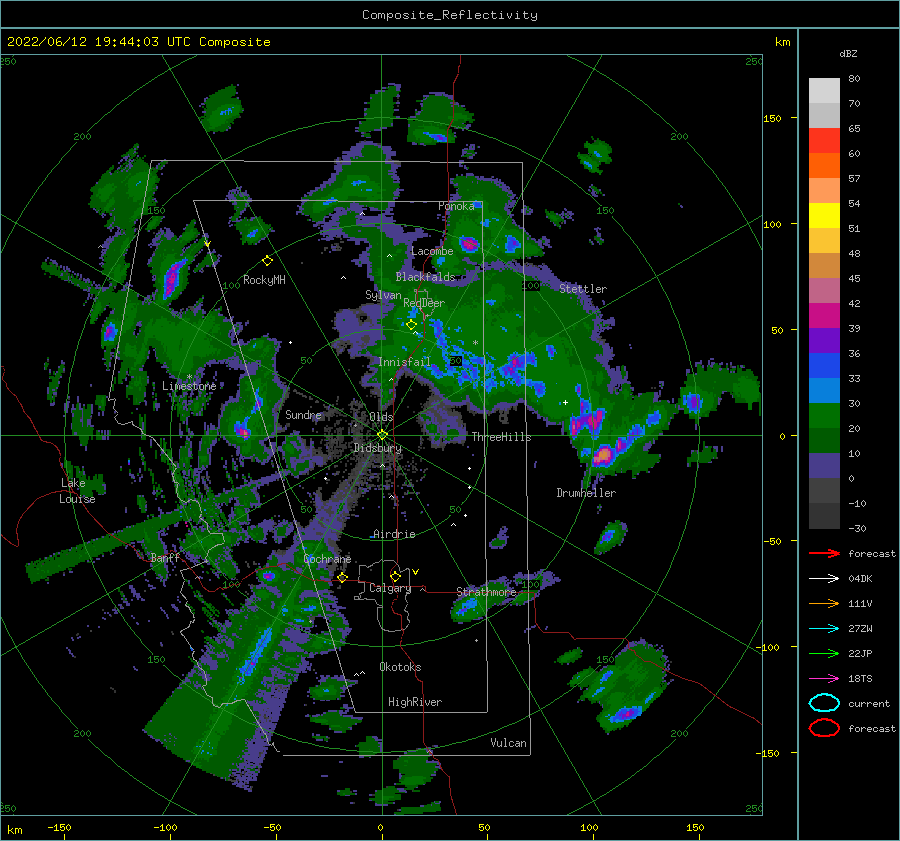Click the orange 111V arrow legend icon
Image resolution: width=900 pixels, height=841 pixels.
[x=824, y=603]
